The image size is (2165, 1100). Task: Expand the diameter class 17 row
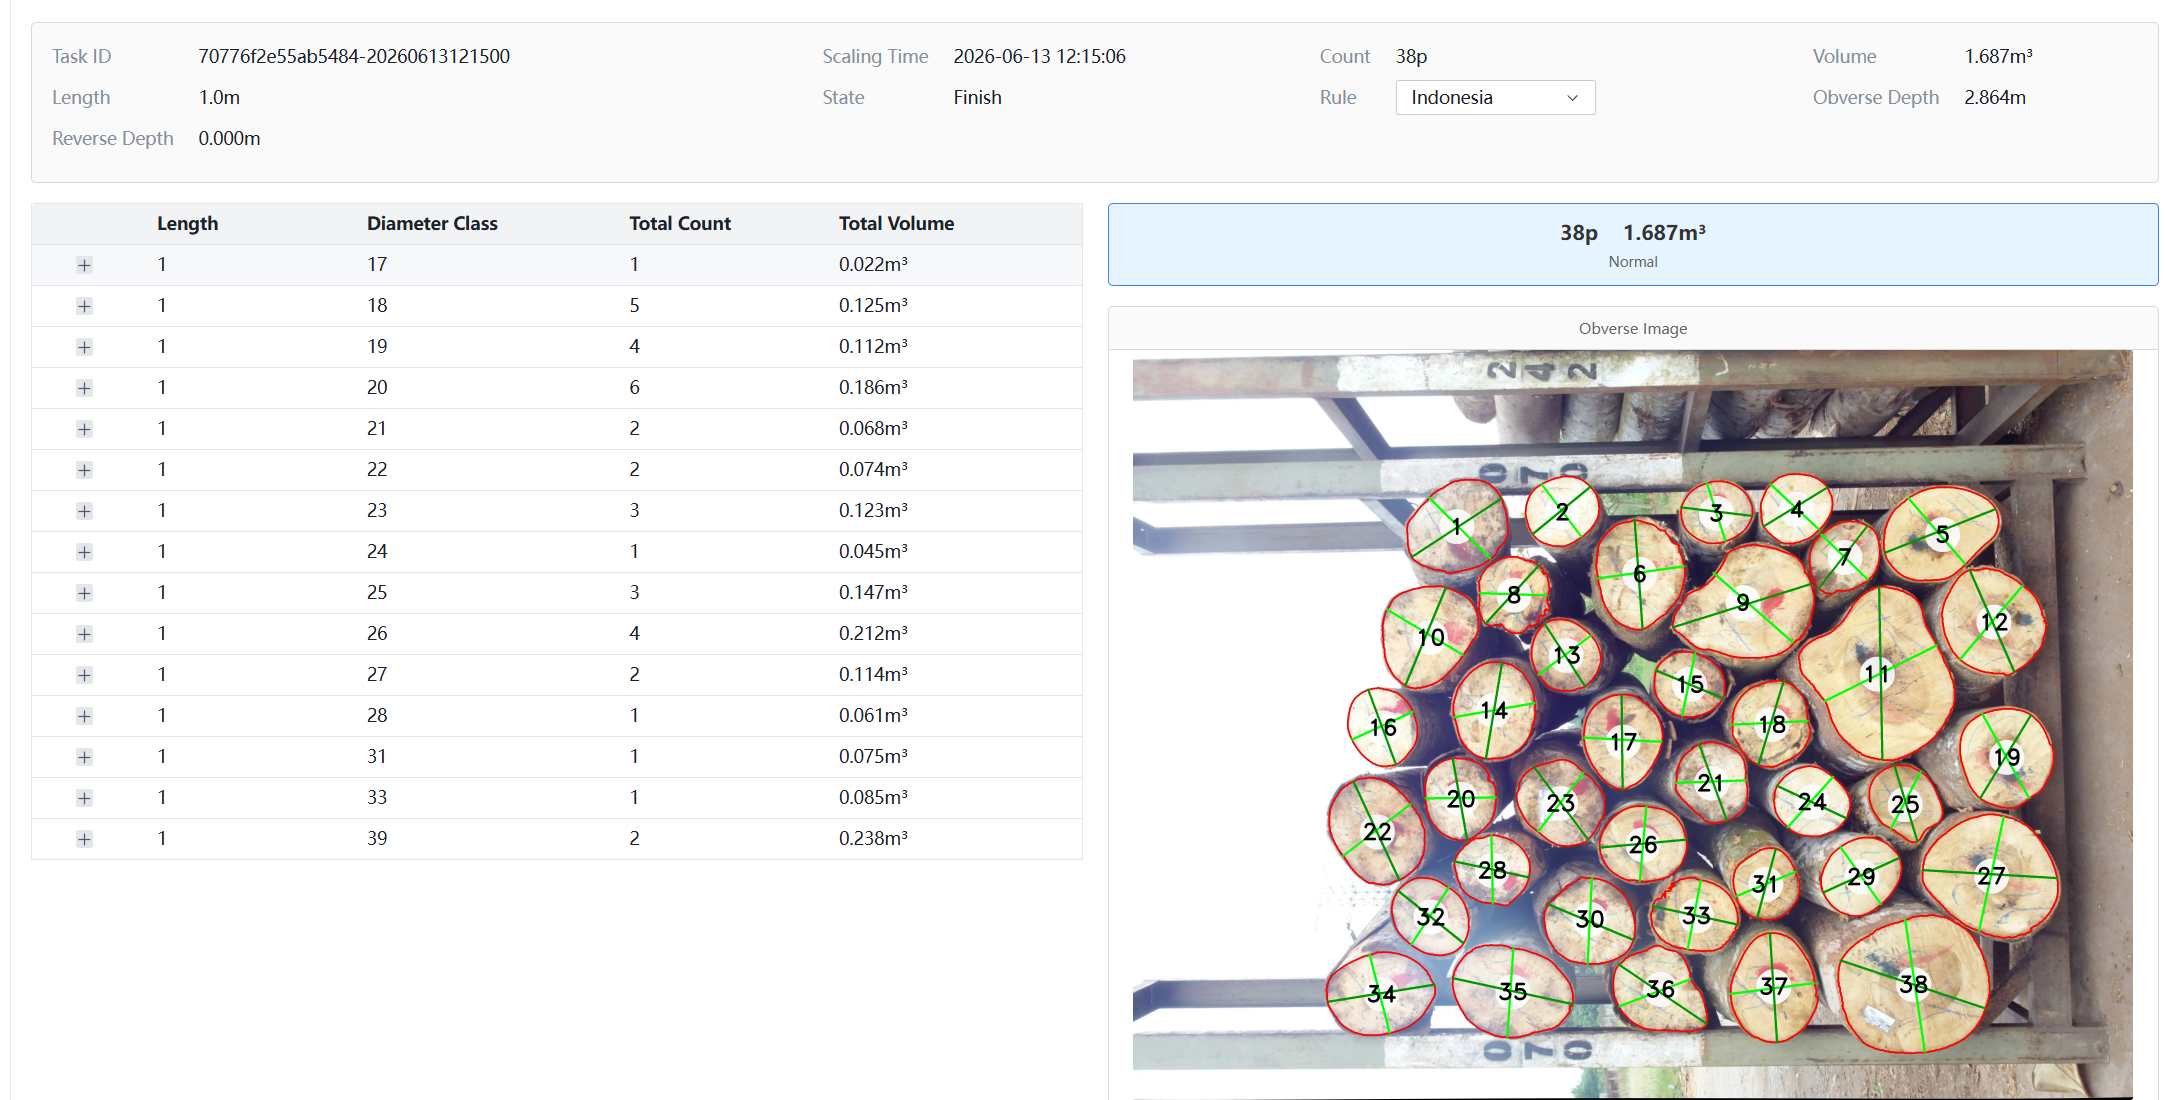(84, 265)
